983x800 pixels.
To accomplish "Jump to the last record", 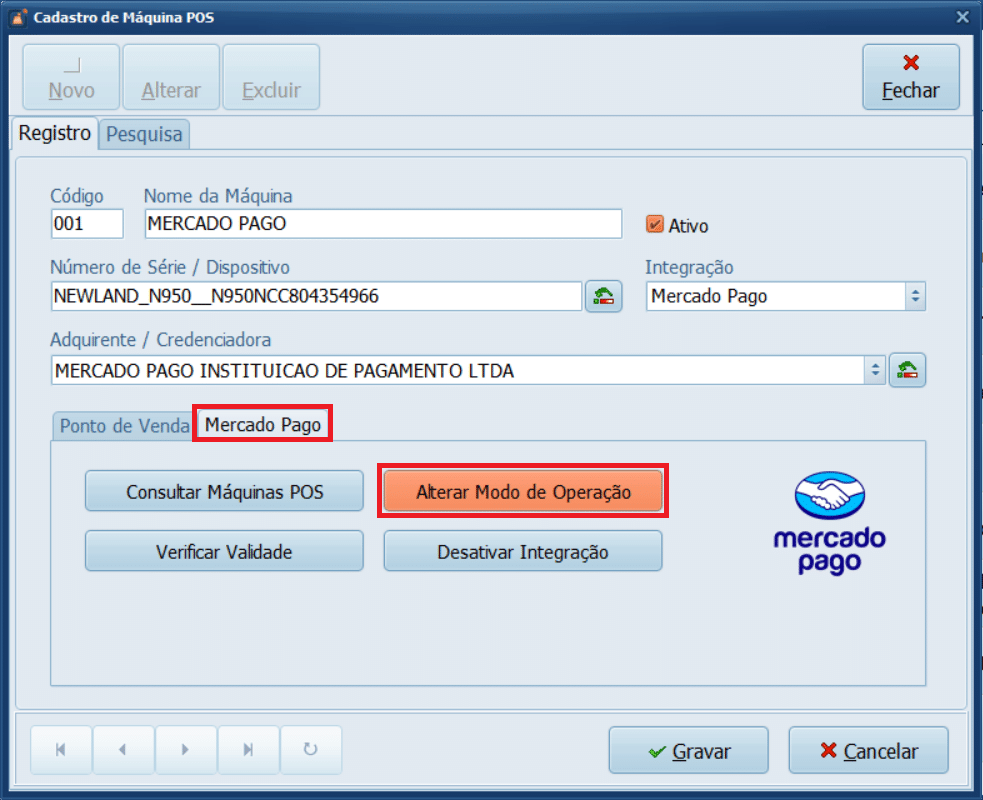I will pyautogui.click(x=248, y=750).
